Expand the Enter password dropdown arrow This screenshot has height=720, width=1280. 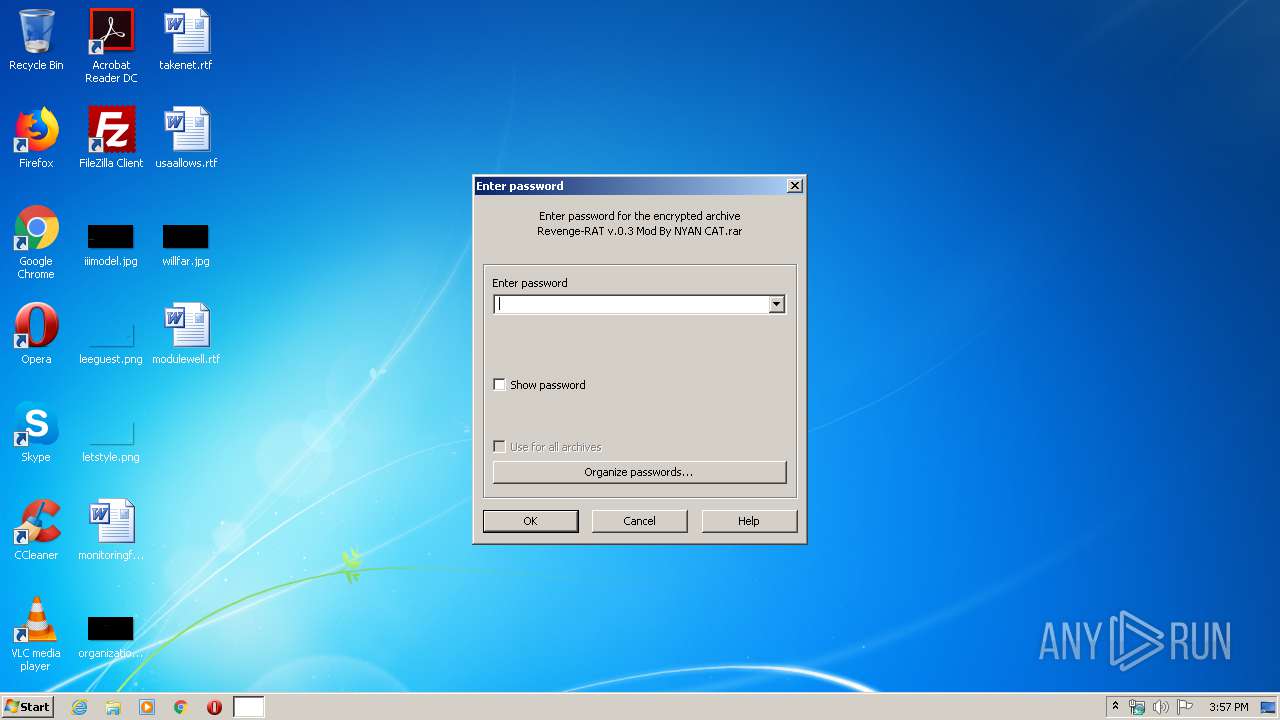coord(776,304)
